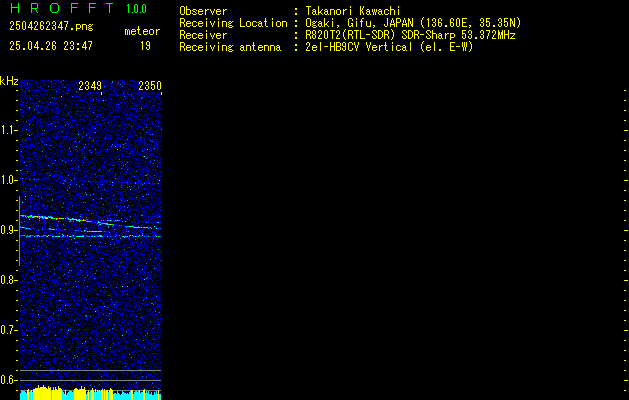Click the Receiving antenna label
The height and width of the screenshot is (400, 629).
230,47
